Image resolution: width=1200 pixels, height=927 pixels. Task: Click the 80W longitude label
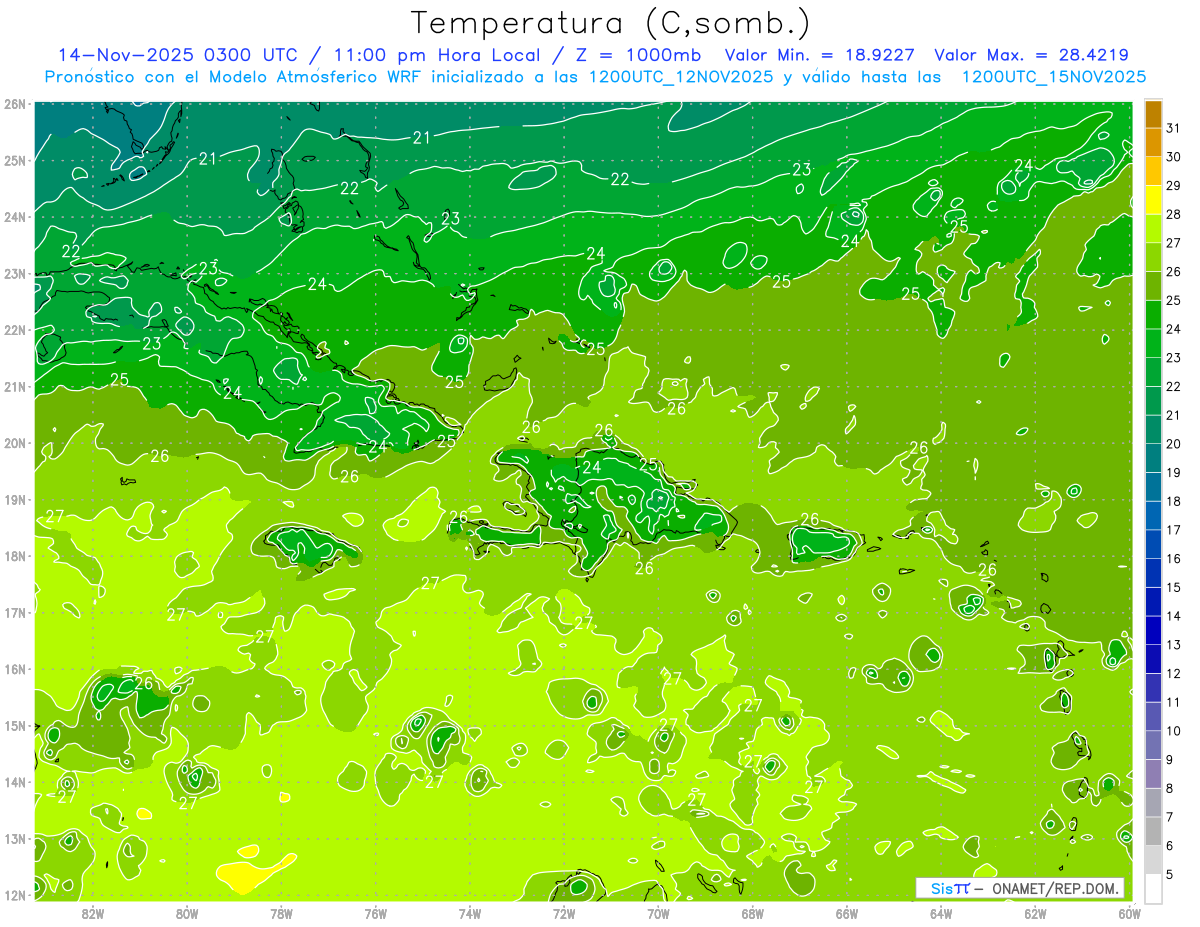(187, 913)
